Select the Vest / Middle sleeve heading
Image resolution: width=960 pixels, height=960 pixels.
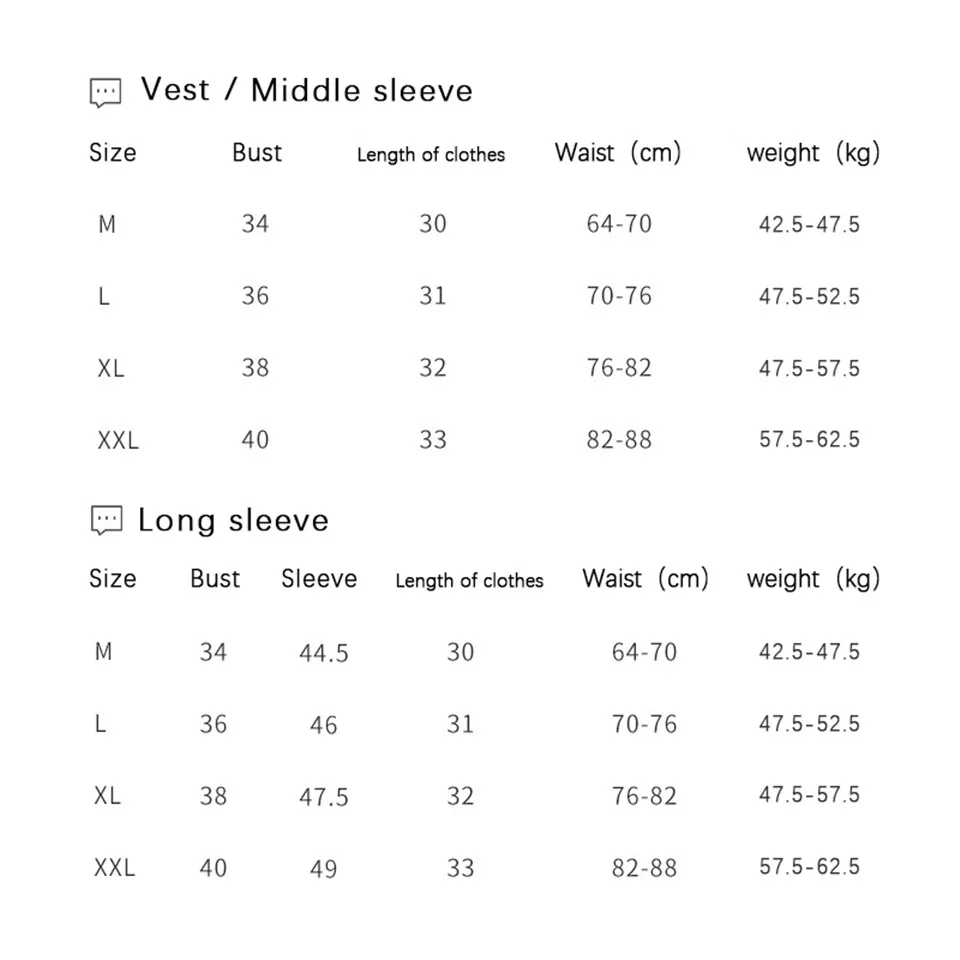(x=306, y=90)
